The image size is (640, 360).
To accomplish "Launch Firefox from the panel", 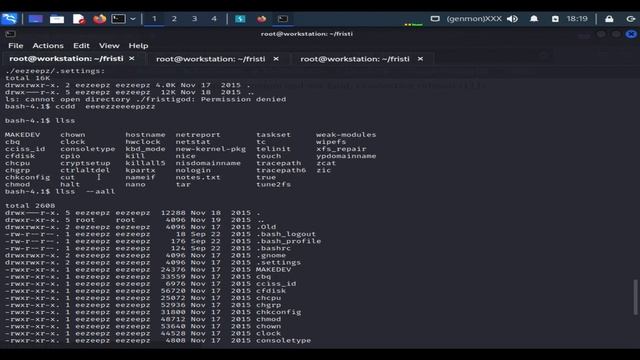I will [x=99, y=19].
